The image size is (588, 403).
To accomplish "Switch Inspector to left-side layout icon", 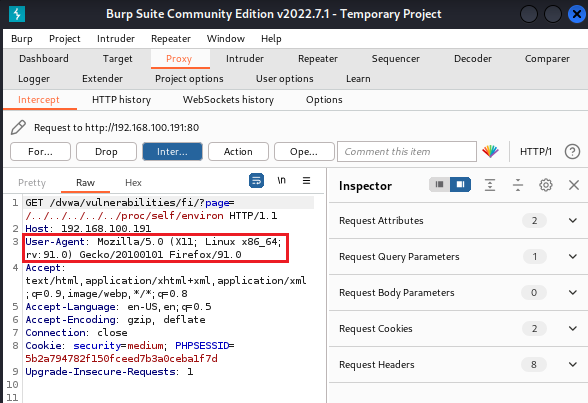I will (440, 184).
